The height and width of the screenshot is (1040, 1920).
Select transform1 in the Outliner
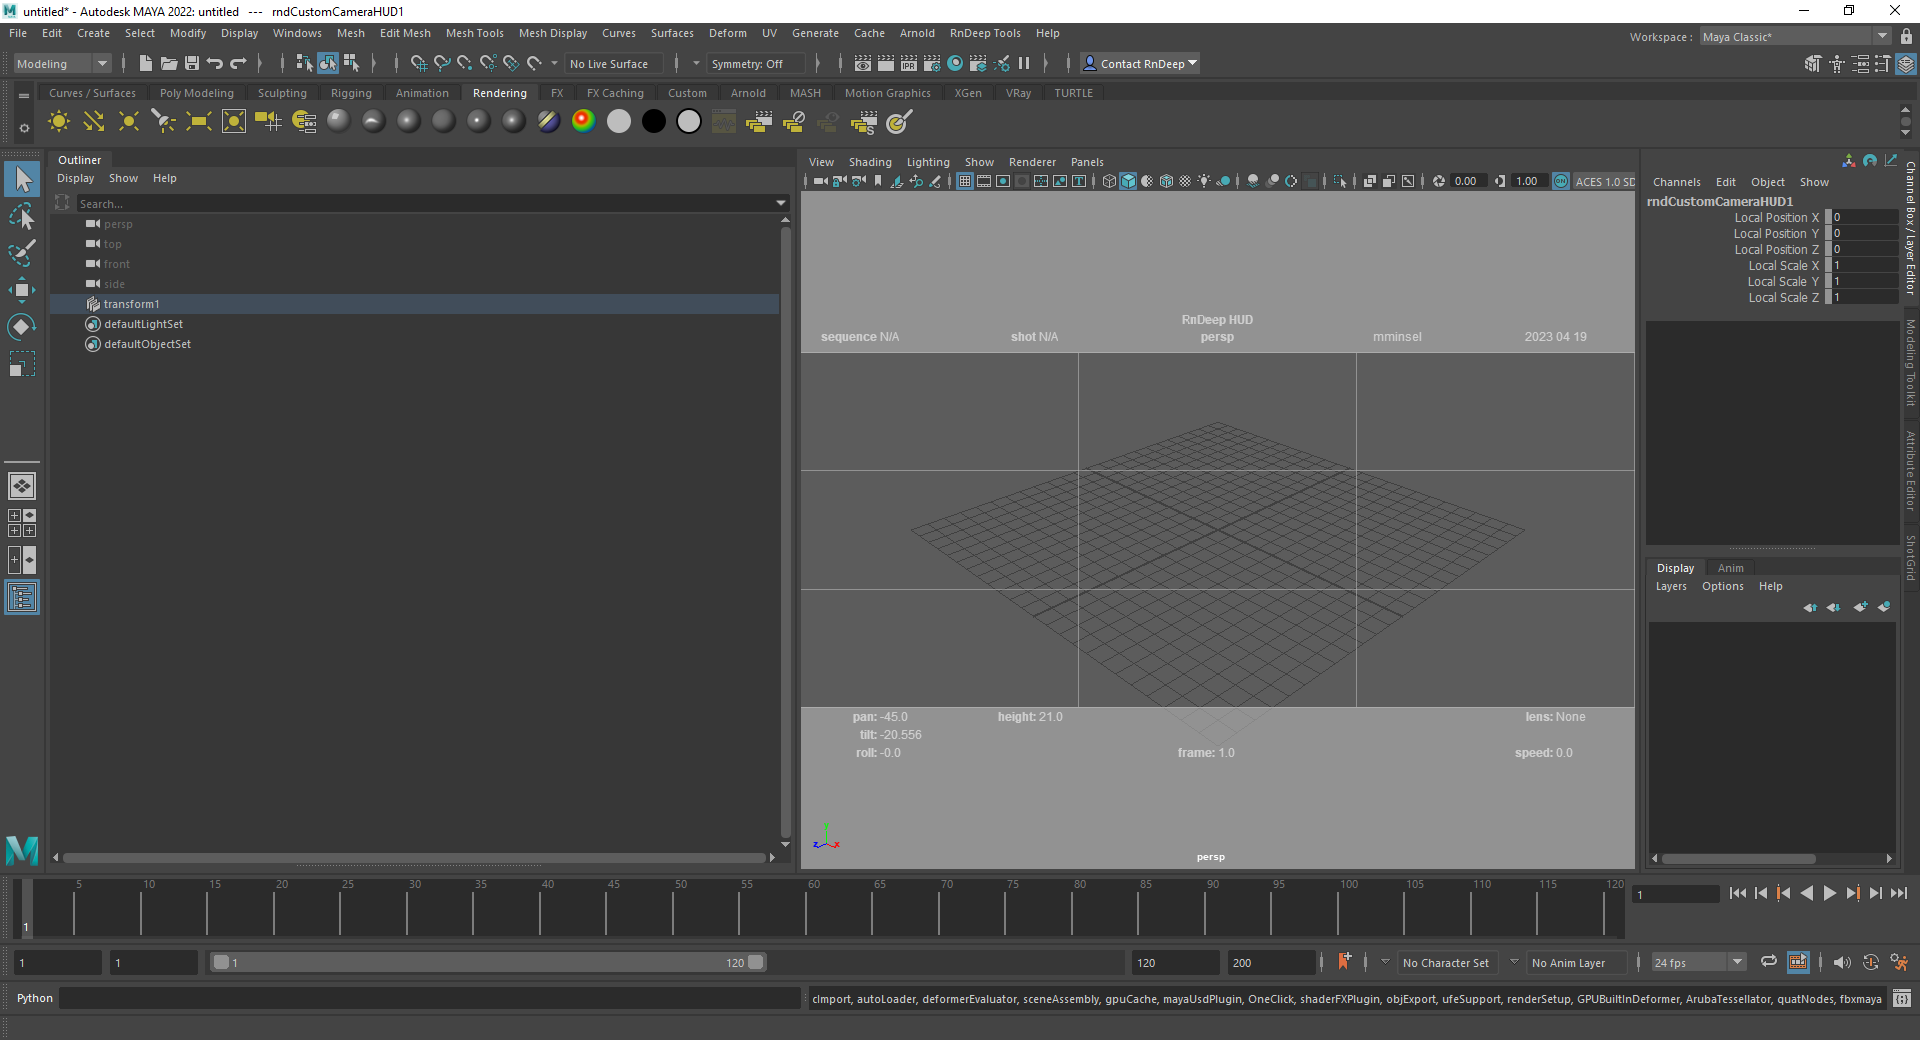coord(131,304)
